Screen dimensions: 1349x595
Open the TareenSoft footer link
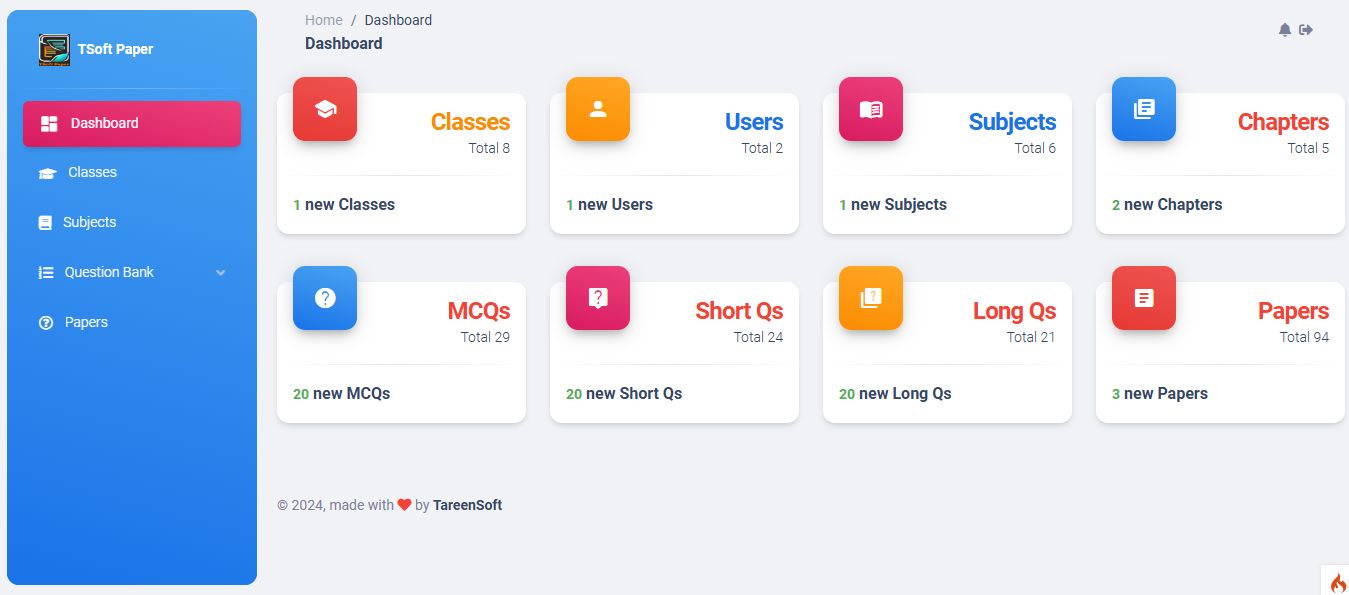click(x=467, y=505)
